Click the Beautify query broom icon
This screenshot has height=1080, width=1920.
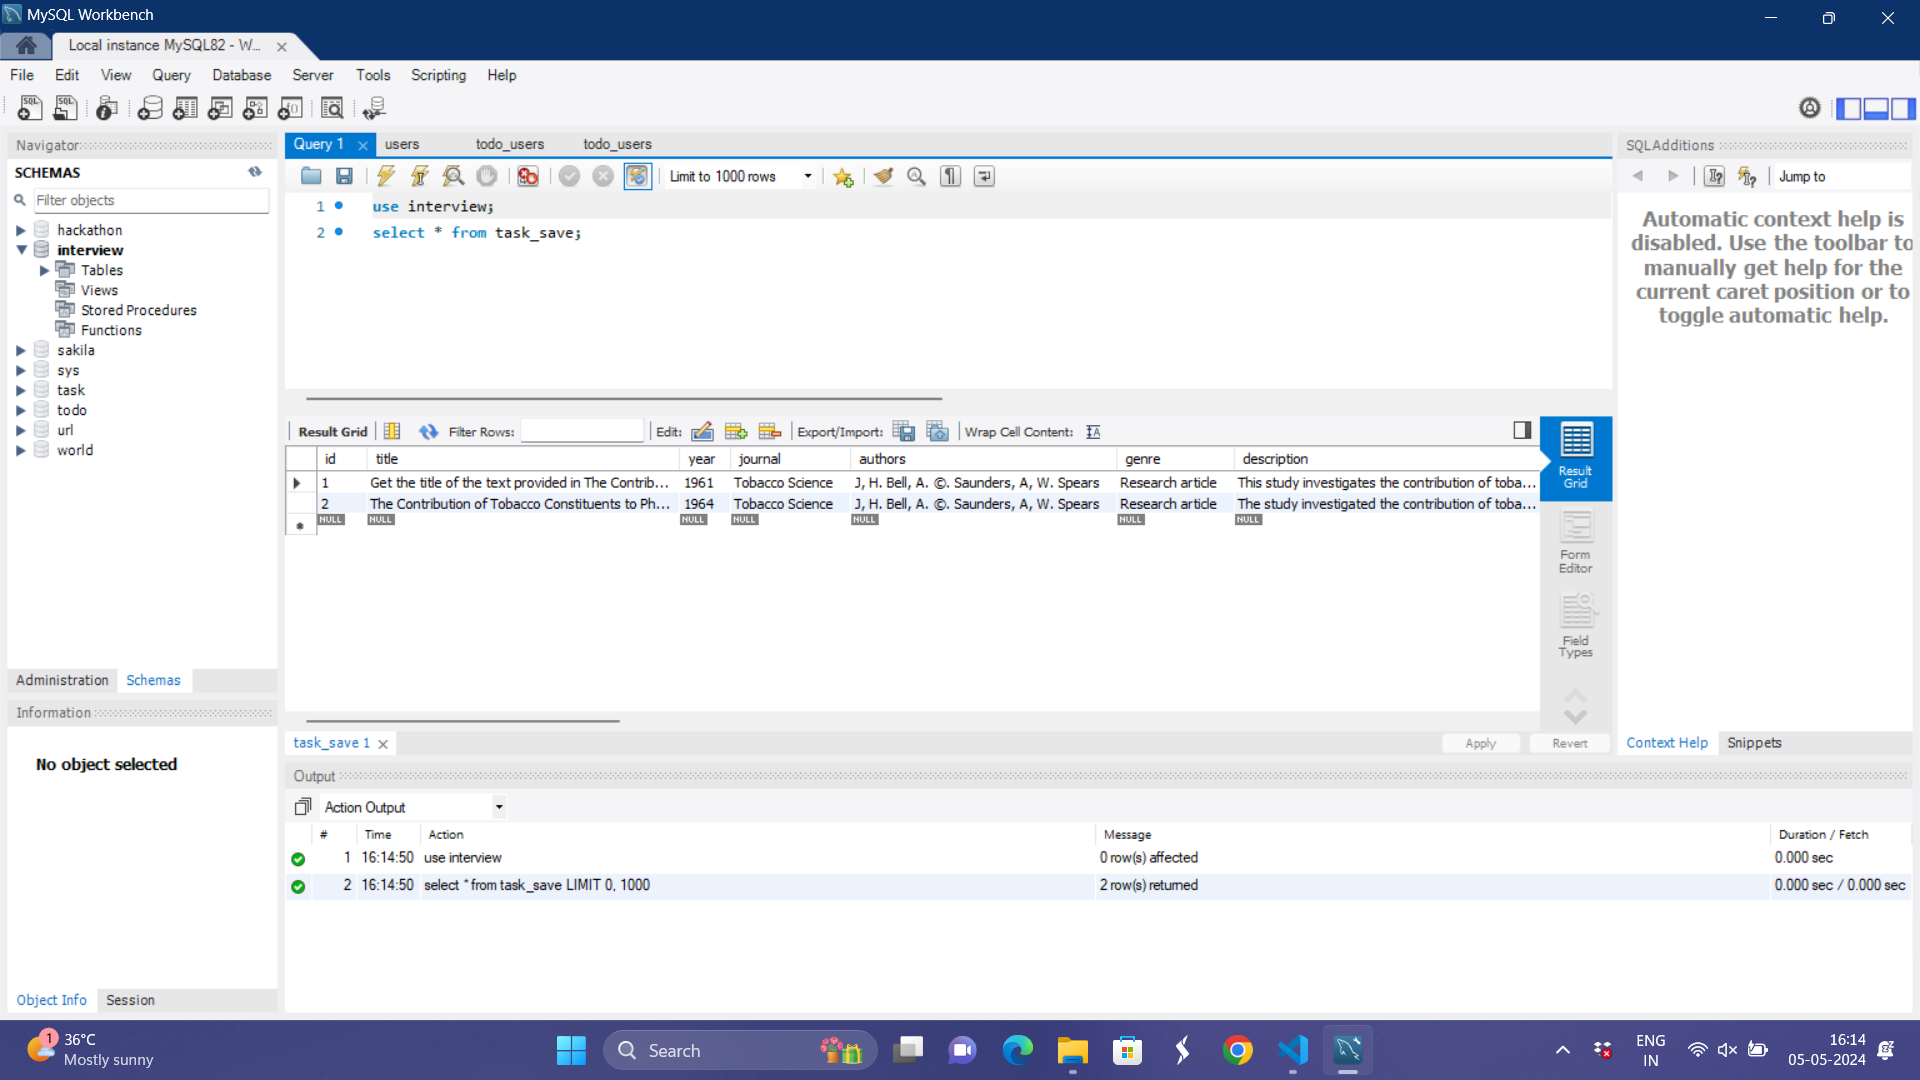[882, 176]
